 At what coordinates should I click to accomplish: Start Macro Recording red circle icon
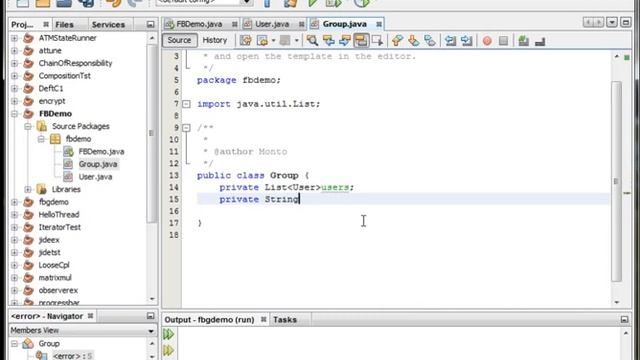(487, 41)
